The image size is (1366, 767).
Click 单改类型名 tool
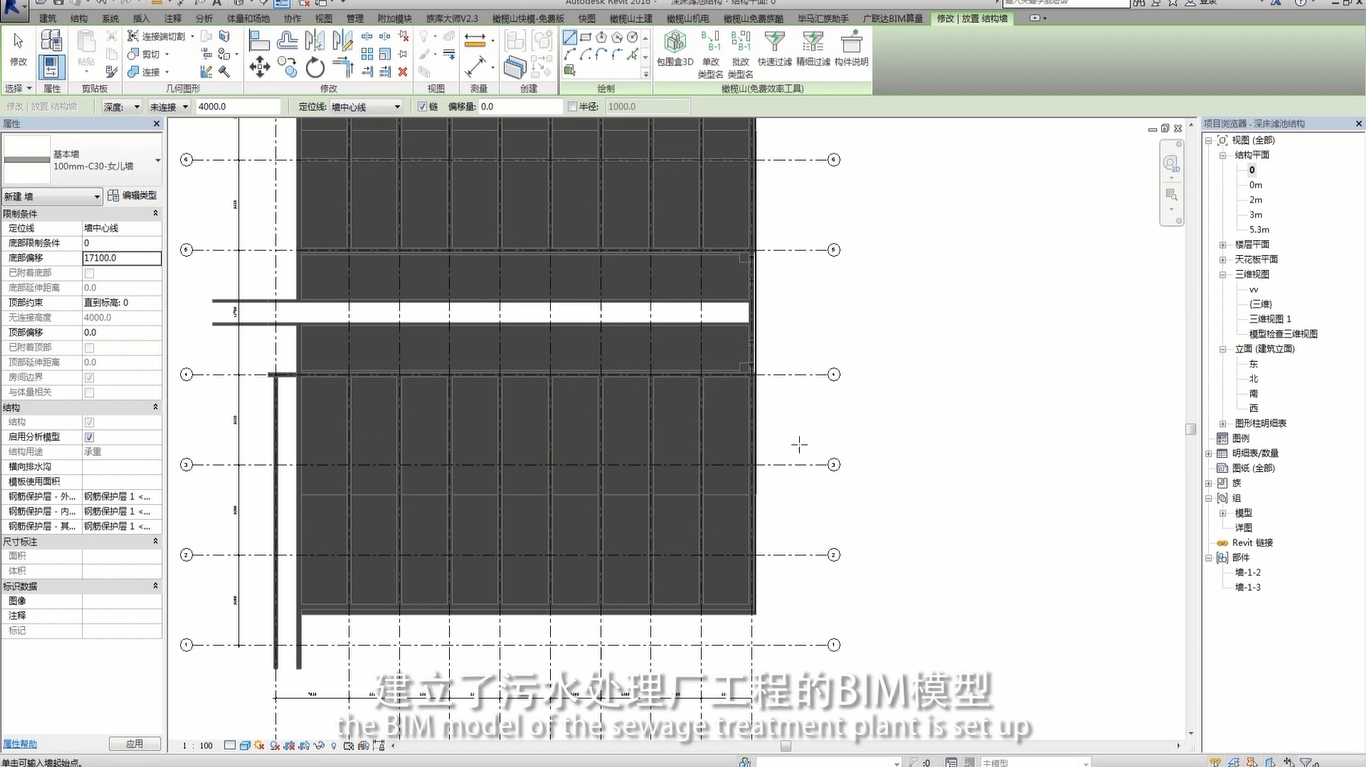pyautogui.click(x=711, y=54)
